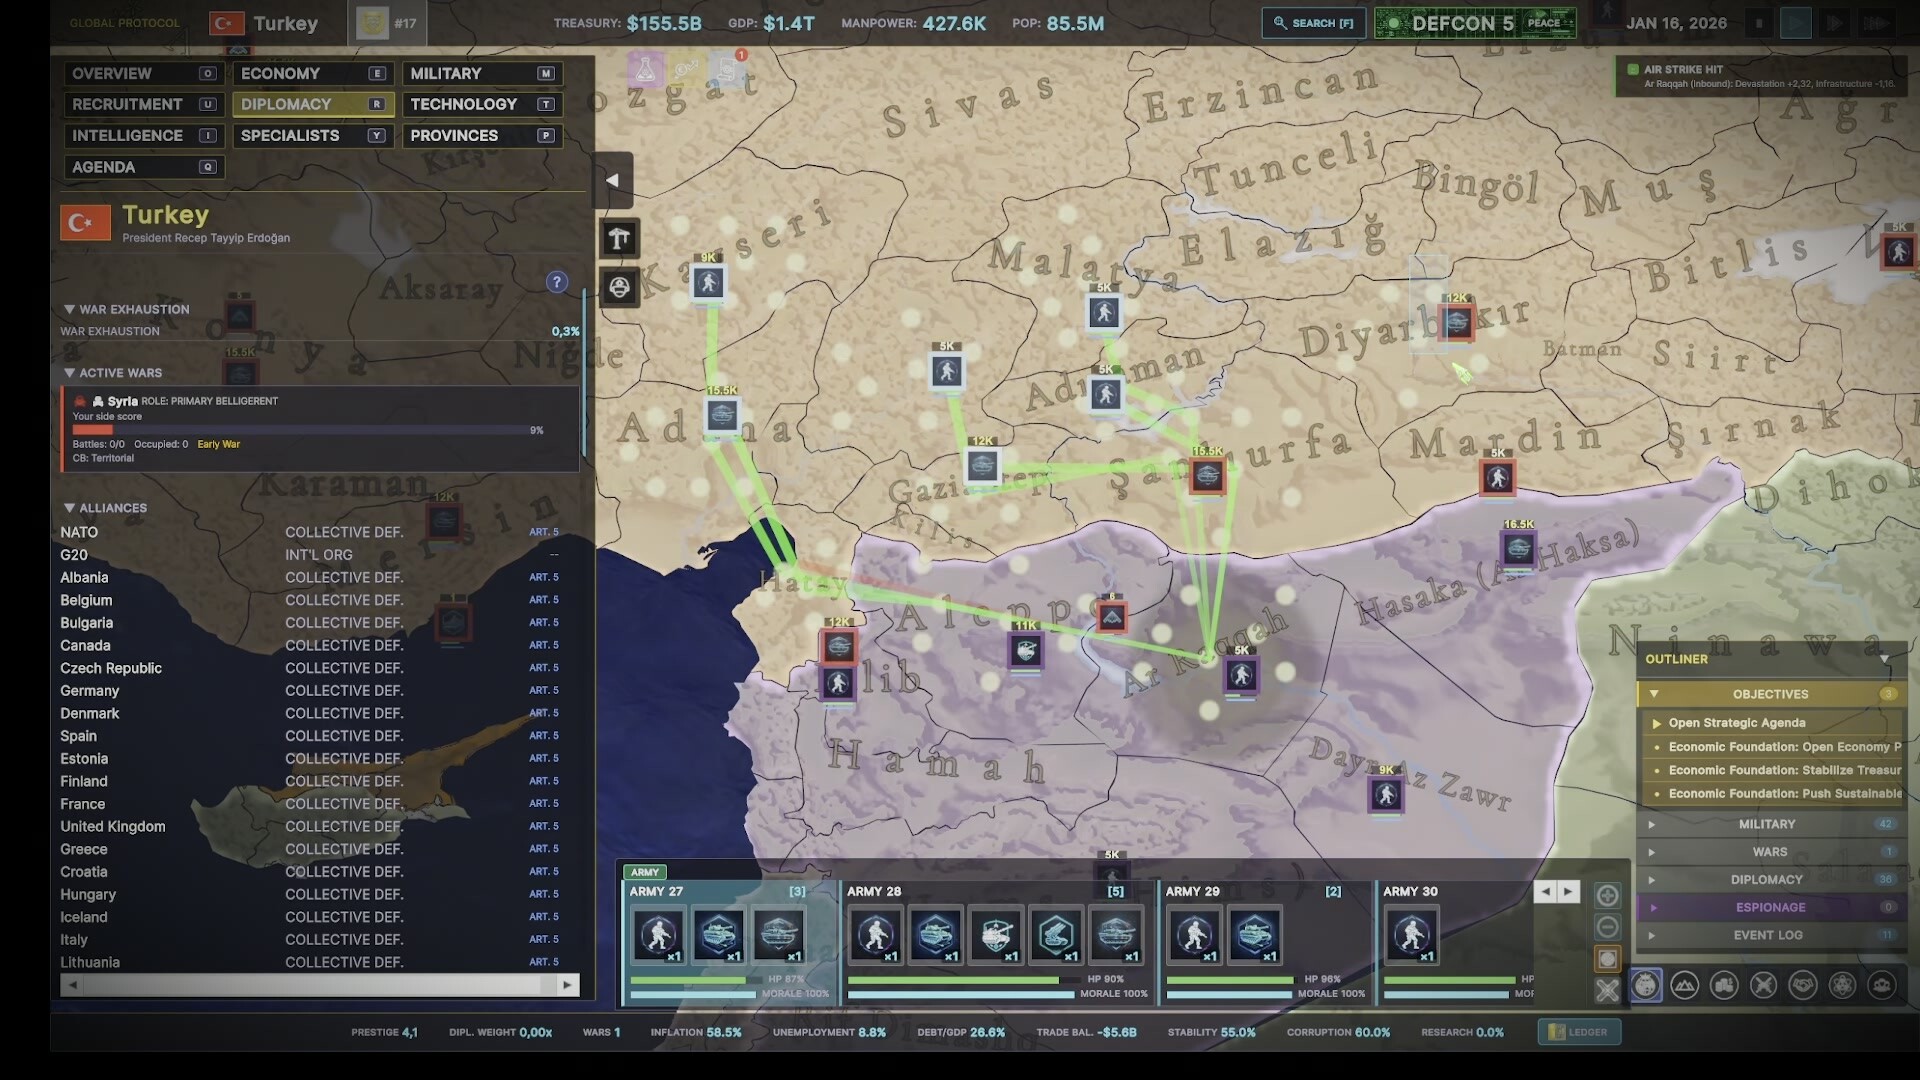Image resolution: width=1920 pixels, height=1080 pixels.
Task: Open the key notification icon at top
Action: pos(687,69)
